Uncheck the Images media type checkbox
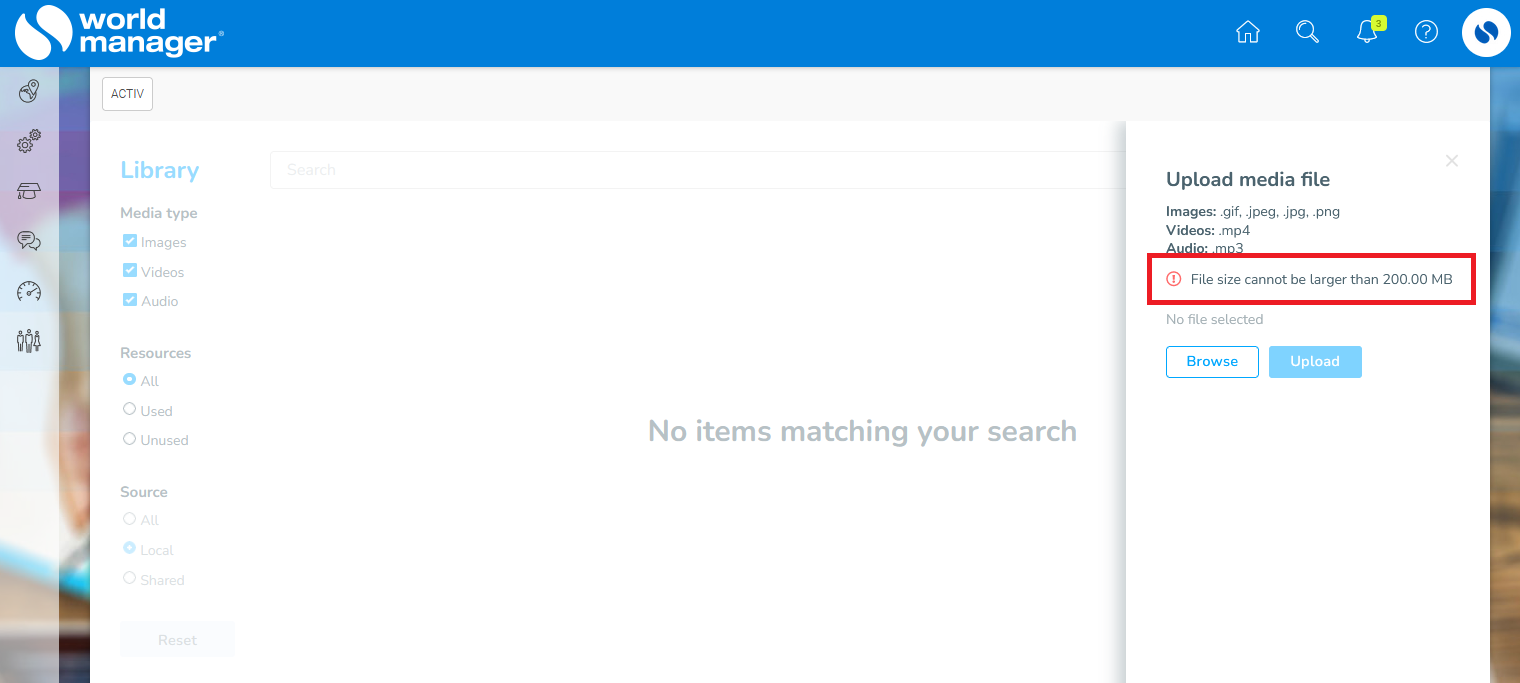Viewport: 1520px width, 683px height. [x=130, y=241]
